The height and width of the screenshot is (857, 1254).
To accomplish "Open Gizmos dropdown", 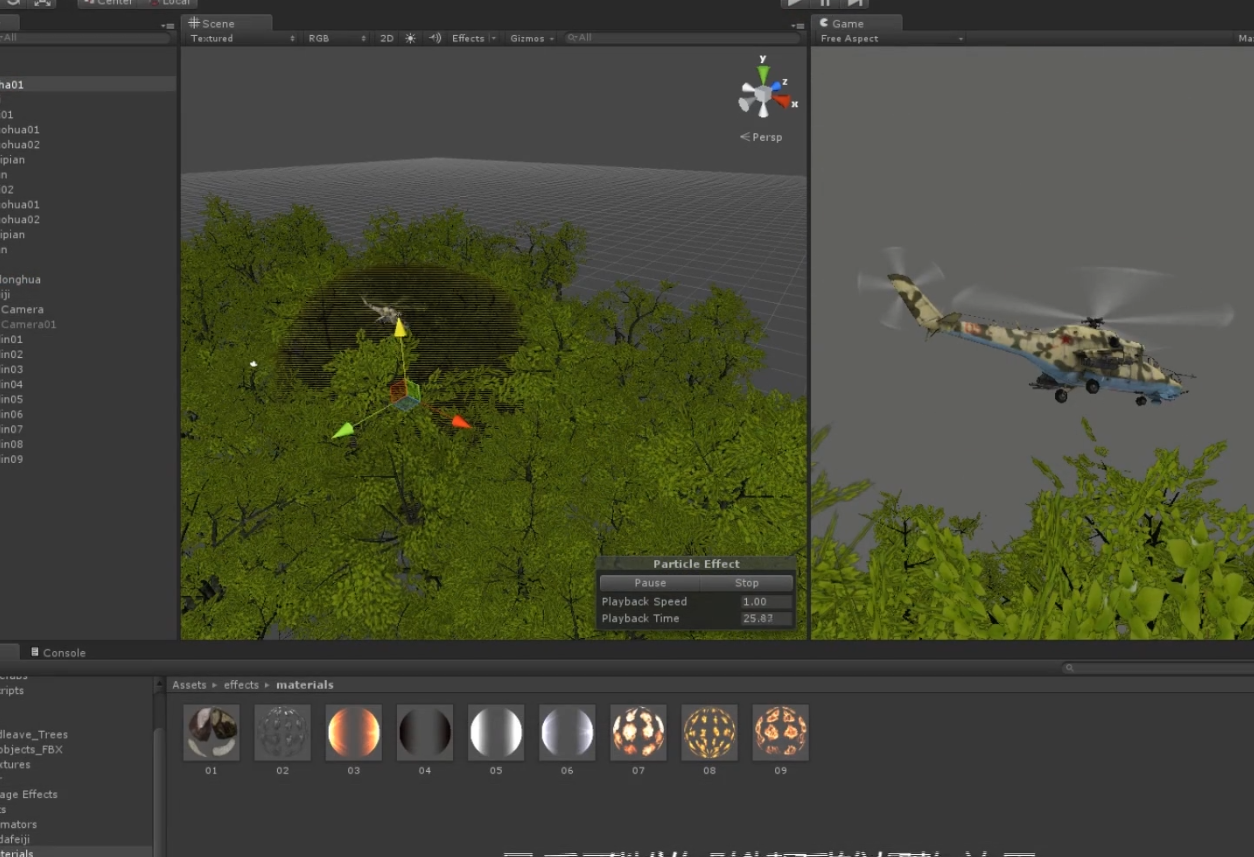I will (532, 38).
